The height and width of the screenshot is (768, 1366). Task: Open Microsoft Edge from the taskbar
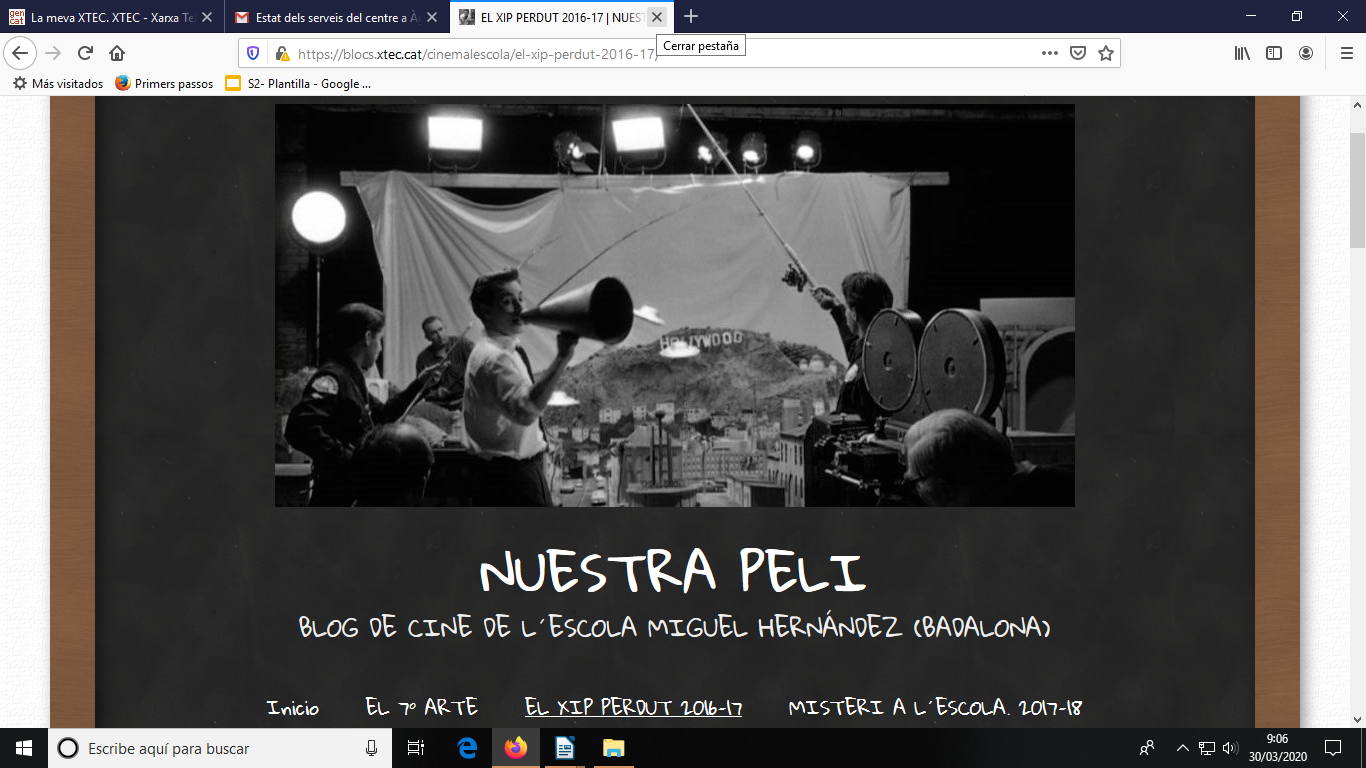tap(467, 748)
